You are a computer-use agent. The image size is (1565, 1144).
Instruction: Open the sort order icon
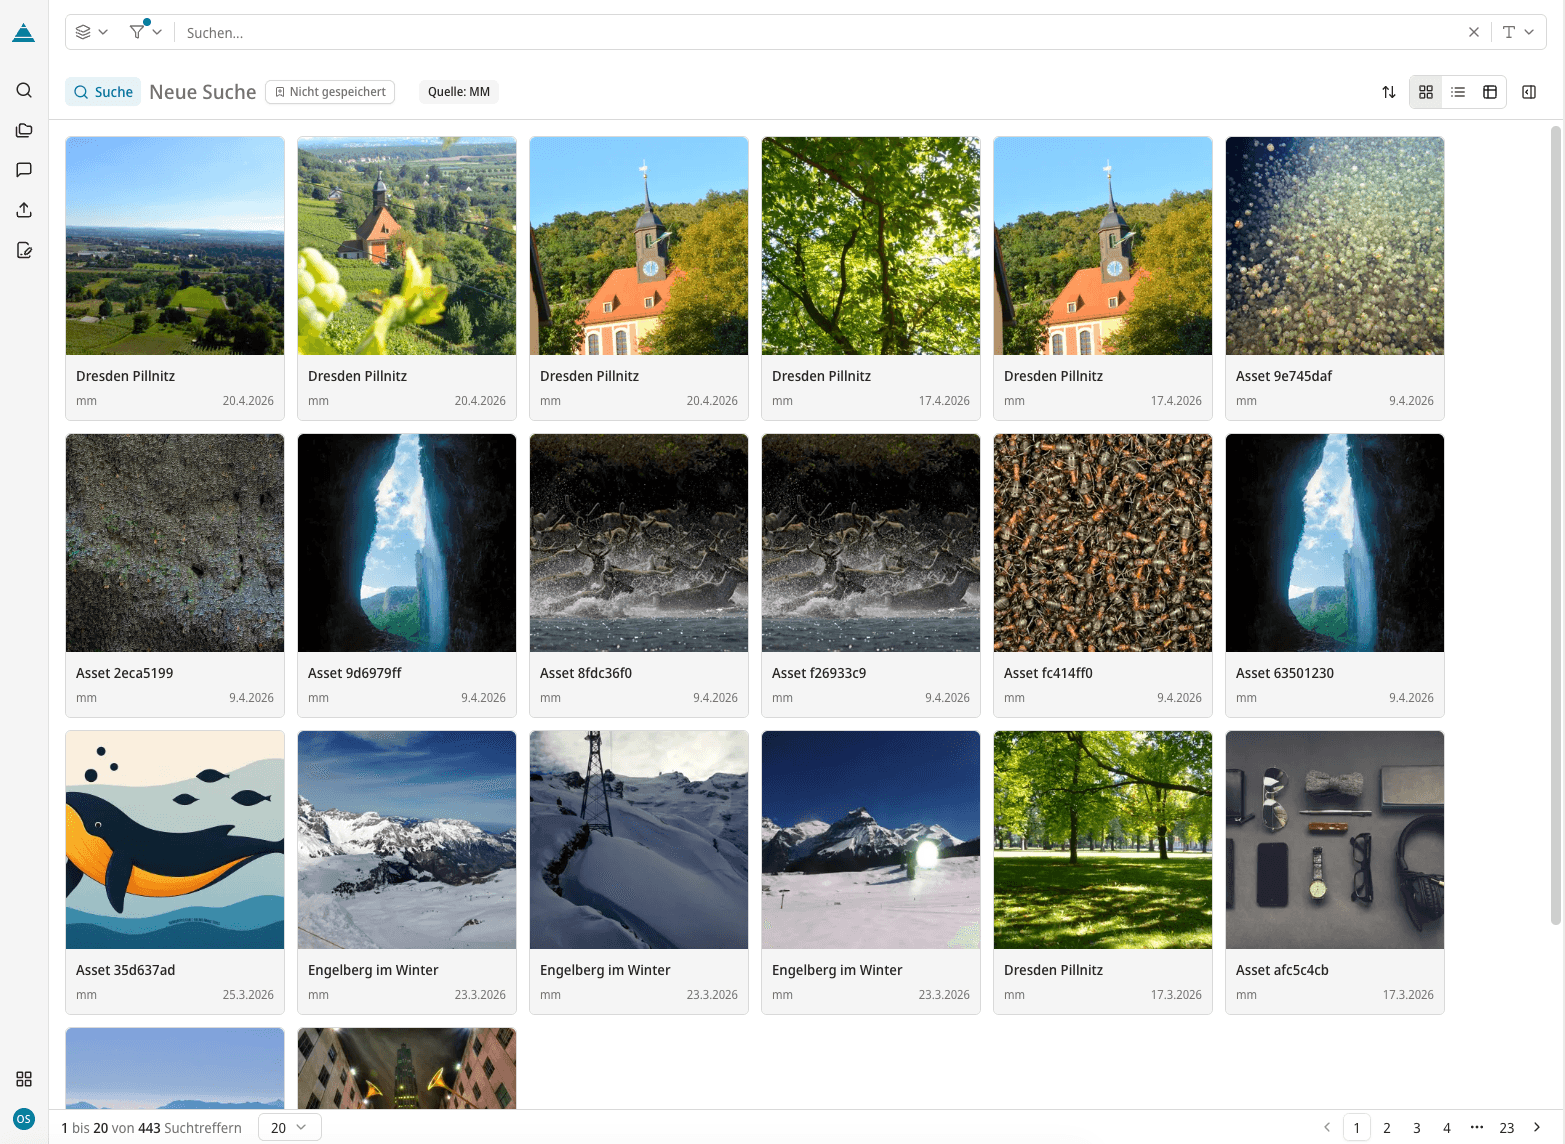1389,92
